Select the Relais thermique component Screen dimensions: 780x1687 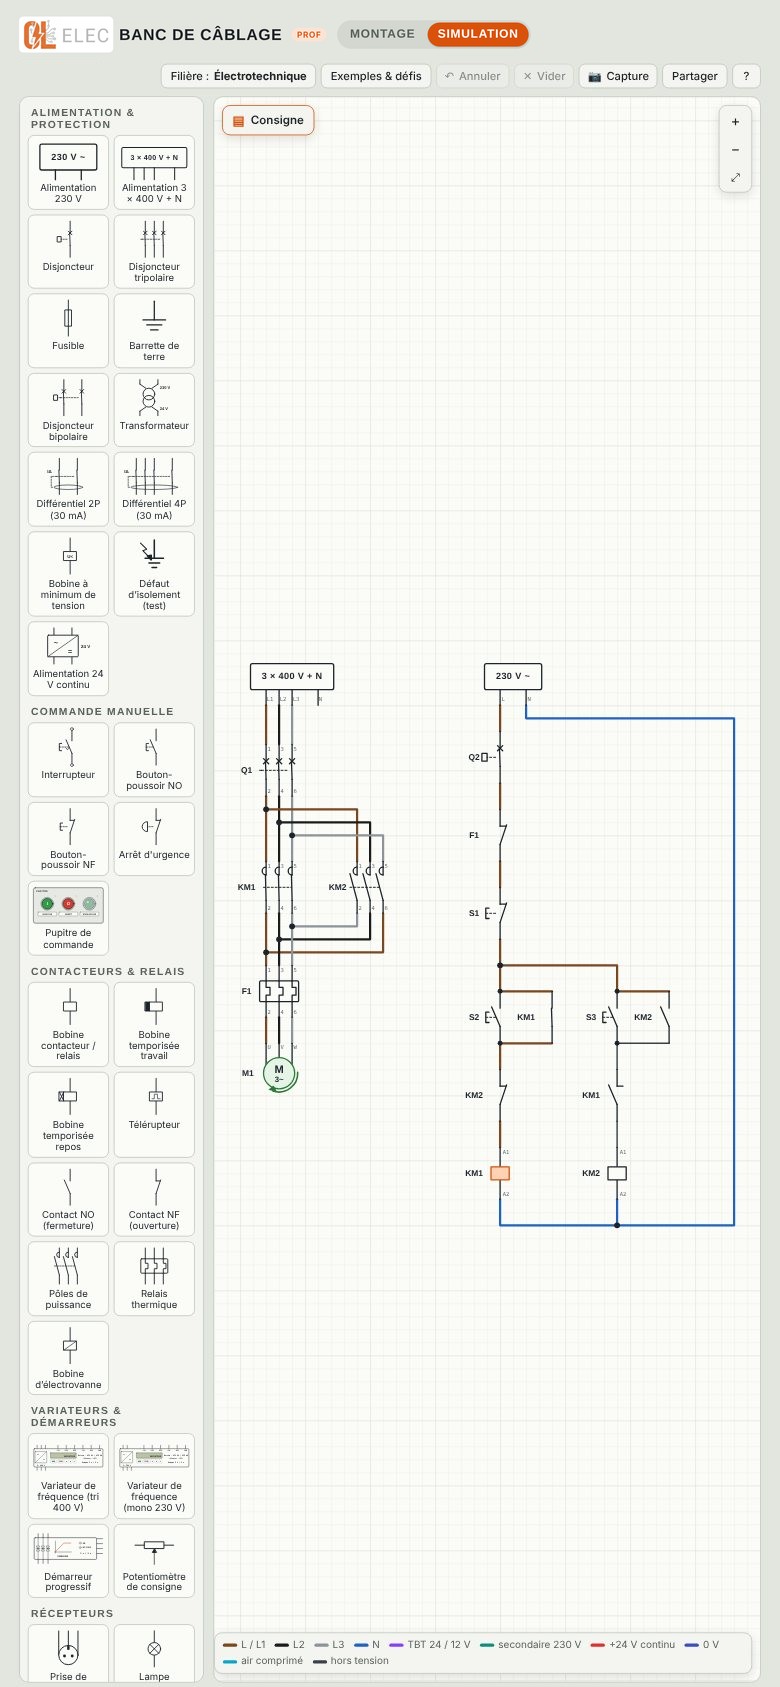(154, 1278)
